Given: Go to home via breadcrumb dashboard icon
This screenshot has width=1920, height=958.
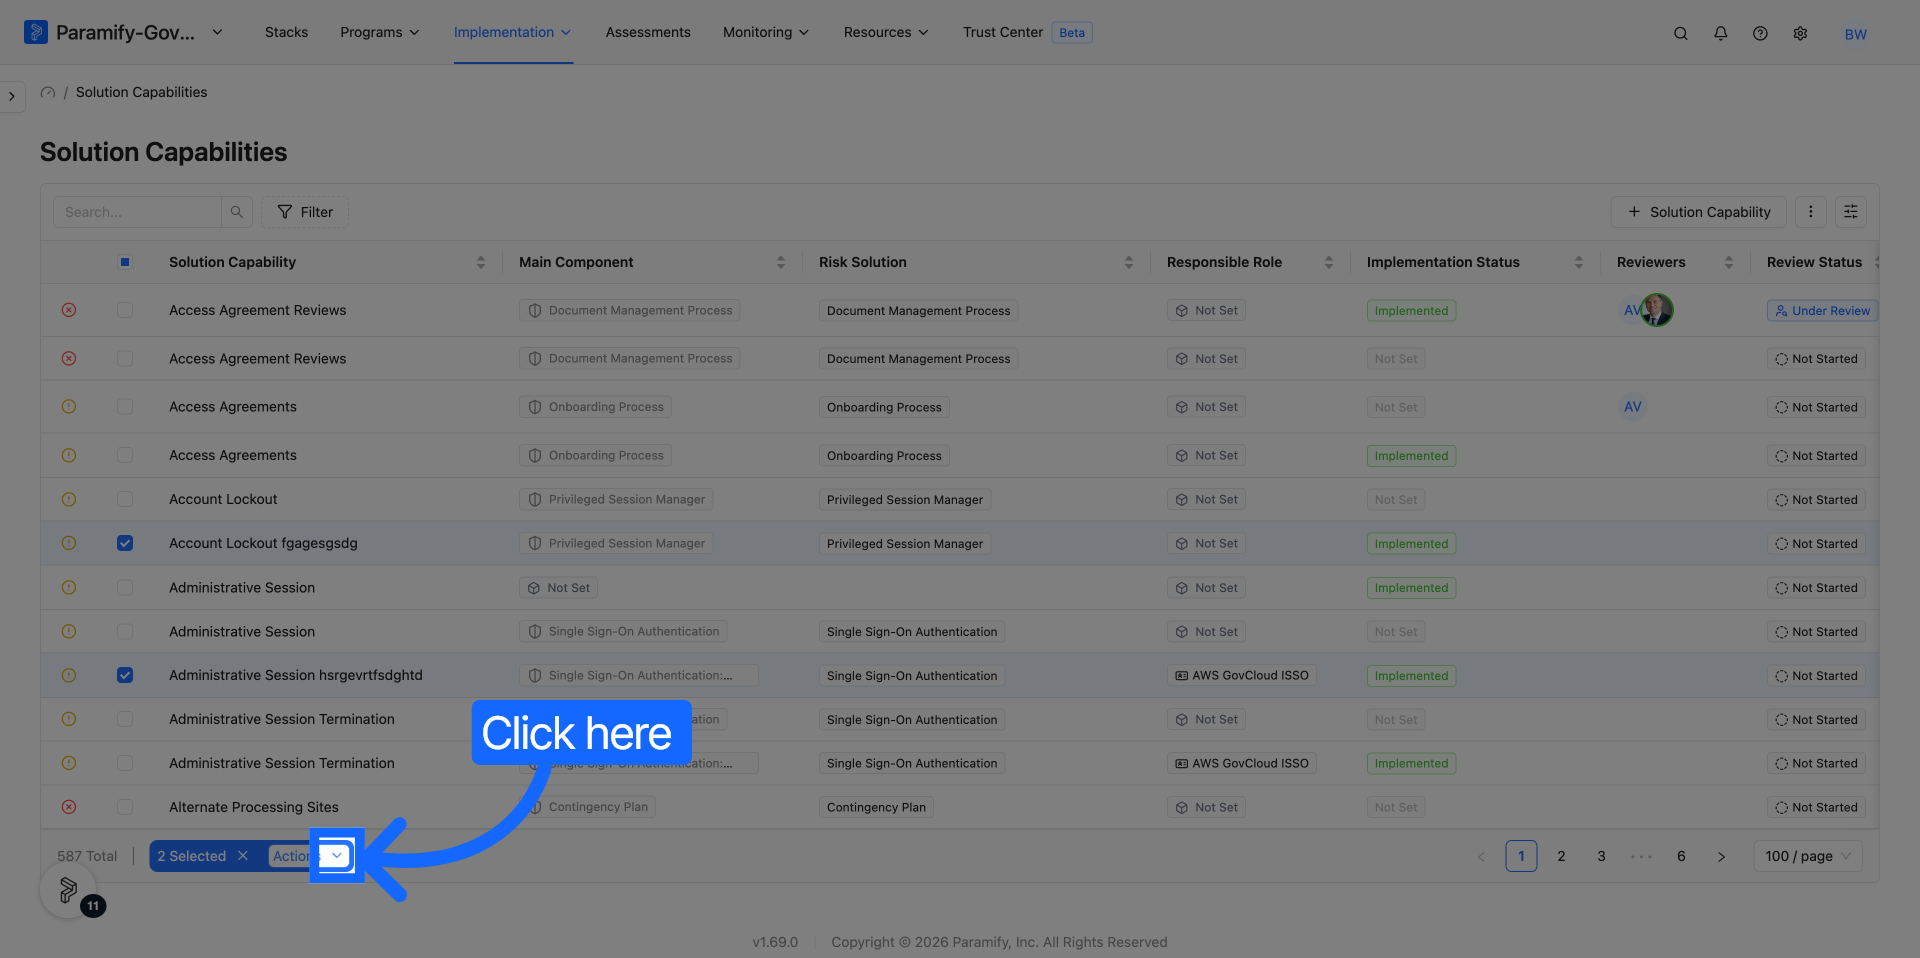Looking at the screenshot, I should (47, 92).
